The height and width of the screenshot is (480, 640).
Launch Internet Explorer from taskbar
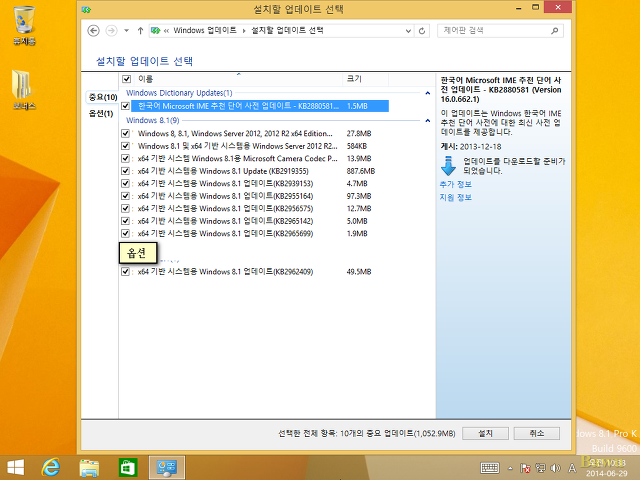click(x=51, y=467)
